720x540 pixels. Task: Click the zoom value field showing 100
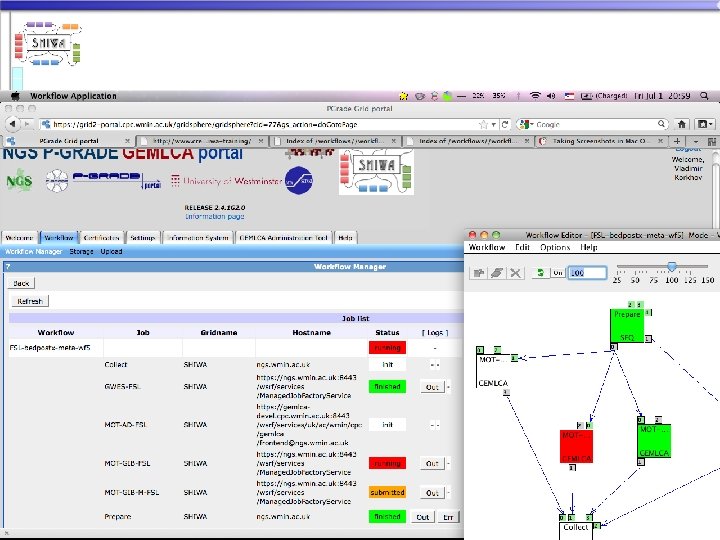pos(587,273)
